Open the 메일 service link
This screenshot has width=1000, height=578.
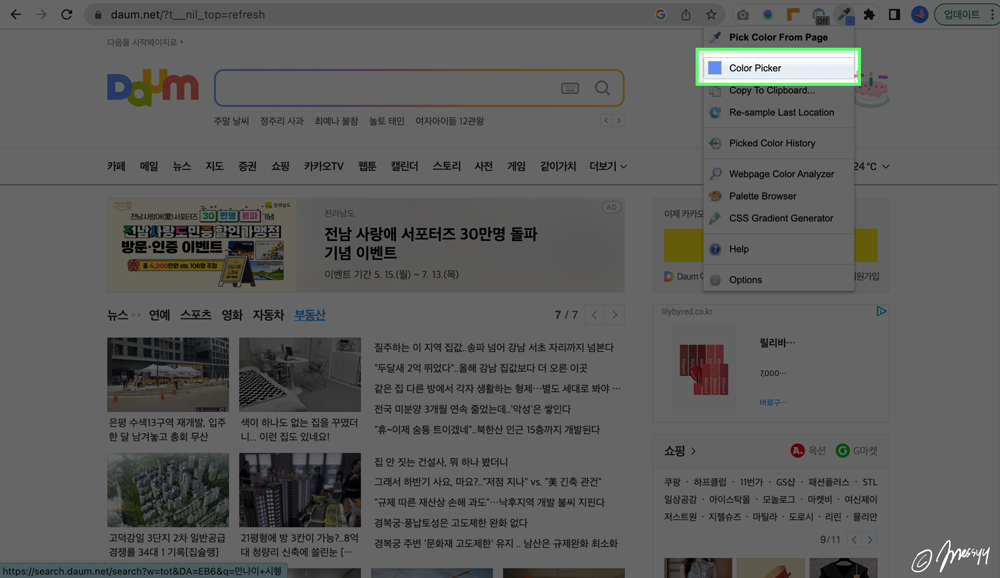pyautogui.click(x=149, y=166)
